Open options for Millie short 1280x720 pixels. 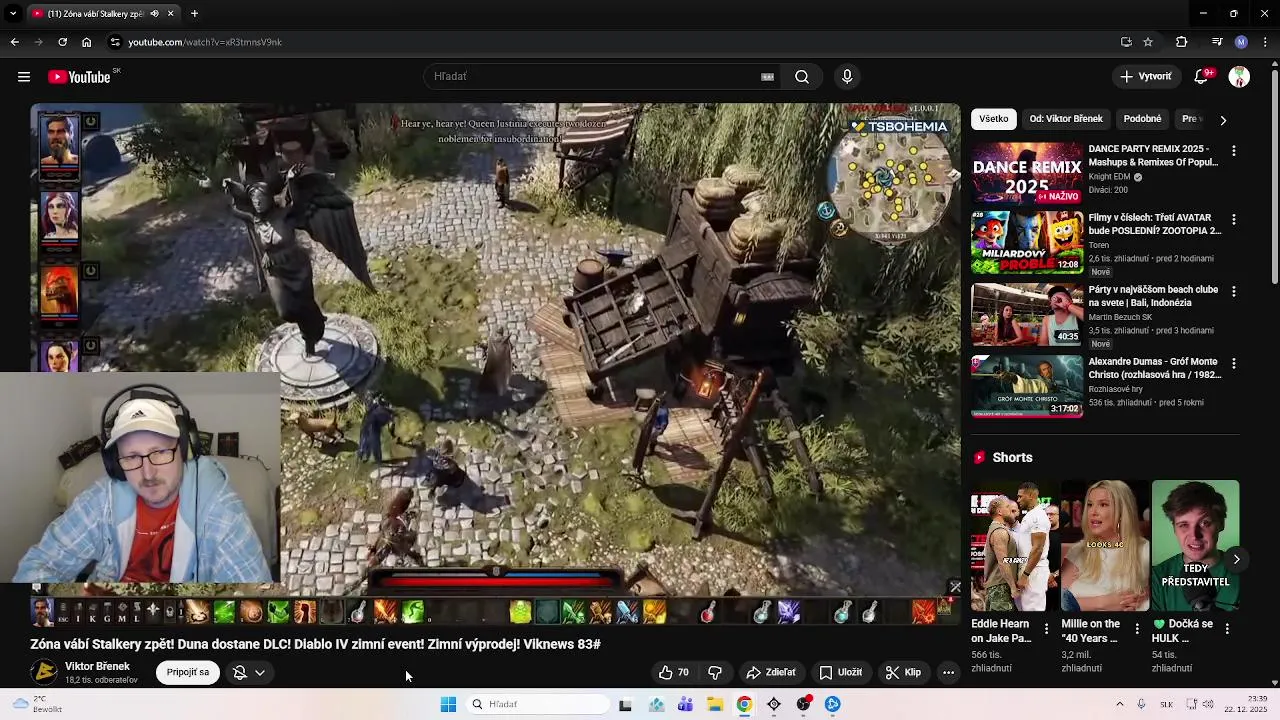click(x=1136, y=629)
